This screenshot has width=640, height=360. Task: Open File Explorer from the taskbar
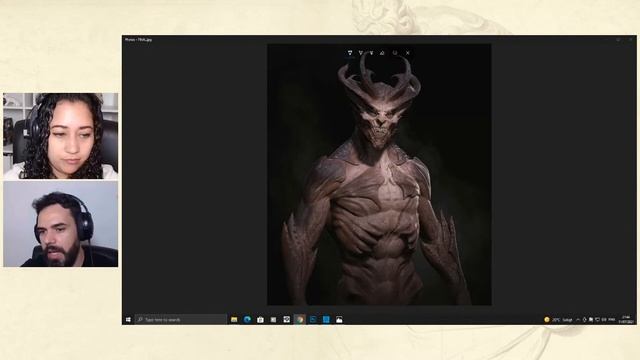[234, 320]
